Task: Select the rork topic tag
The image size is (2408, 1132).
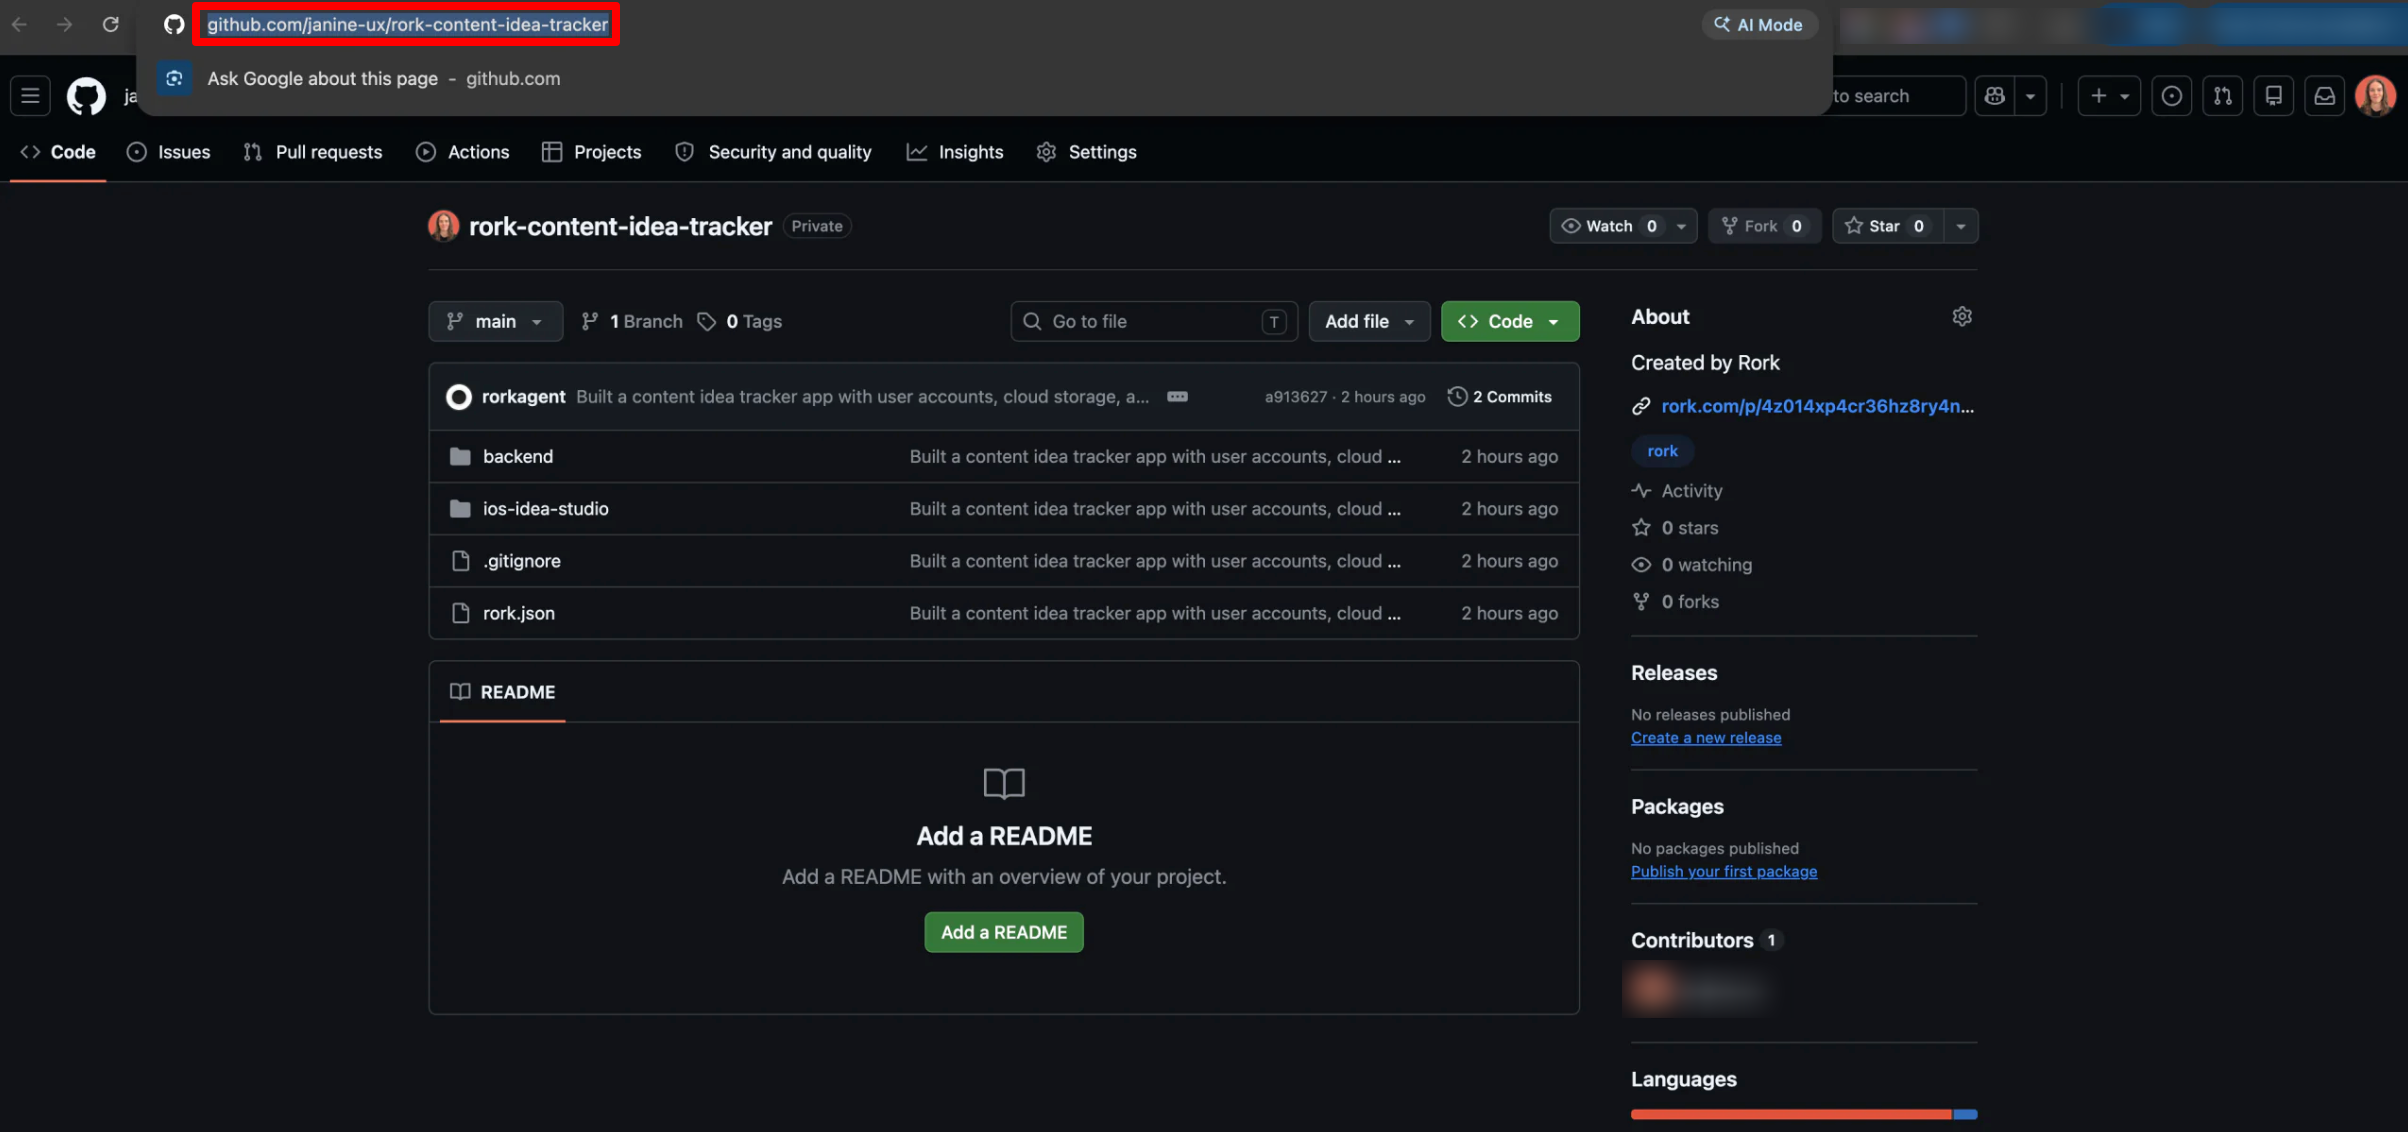Action: click(1662, 451)
